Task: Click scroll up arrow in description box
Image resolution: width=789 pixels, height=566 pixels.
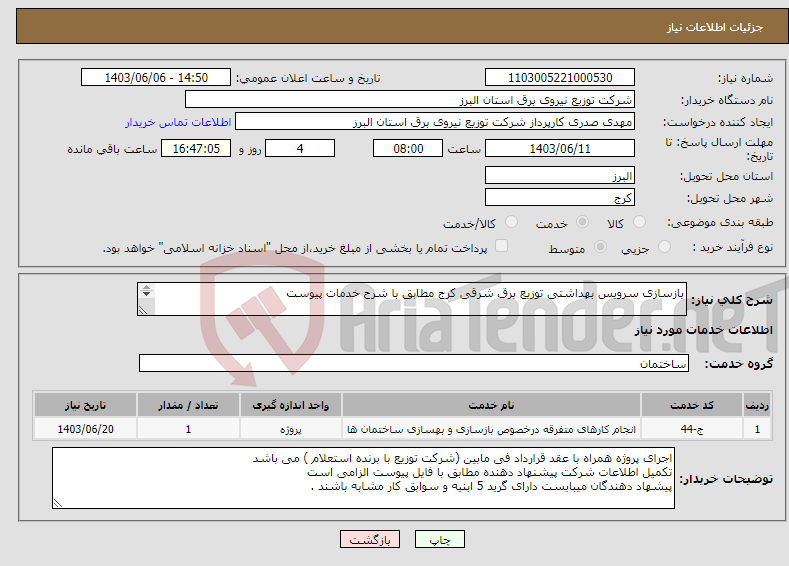Action: (146, 287)
